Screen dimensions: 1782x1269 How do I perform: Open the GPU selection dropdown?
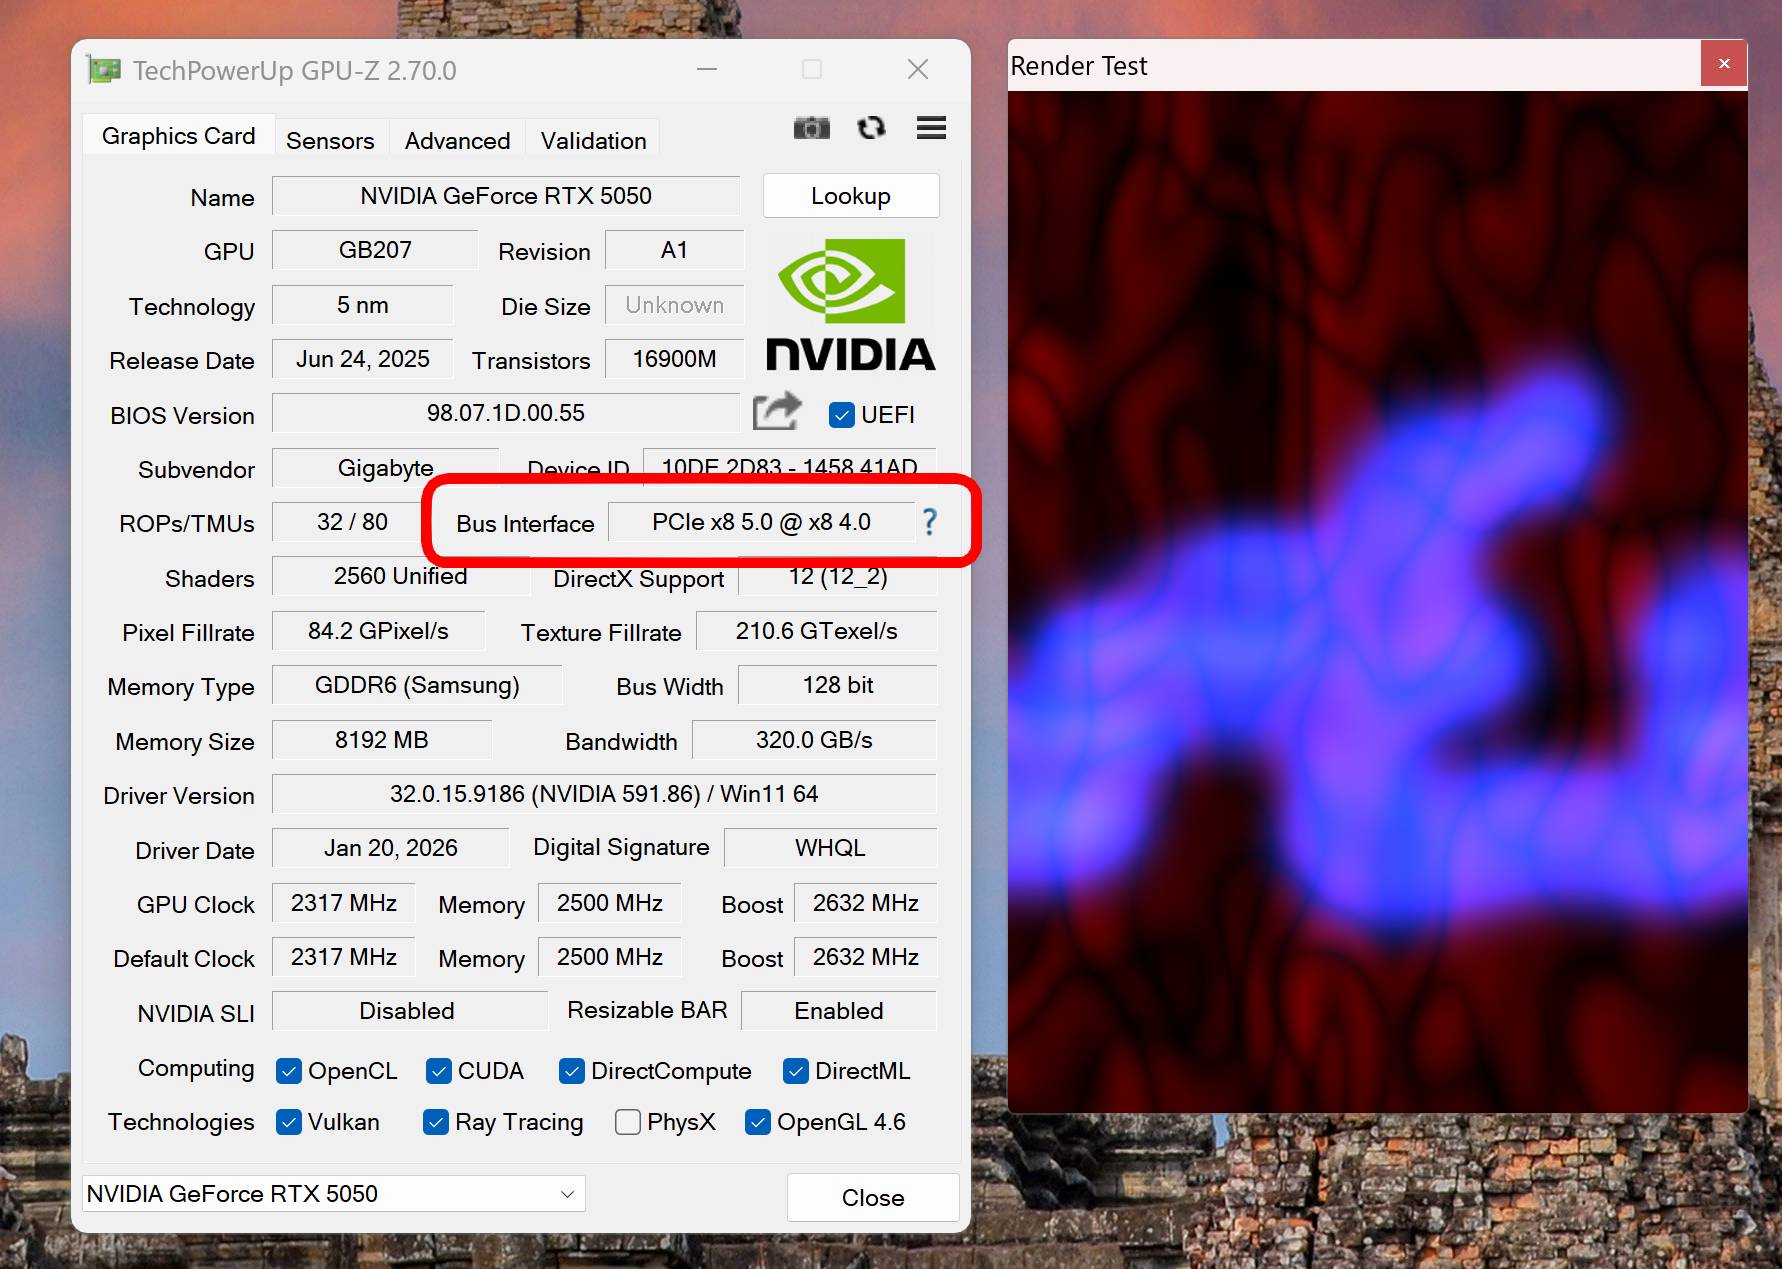tap(334, 1194)
